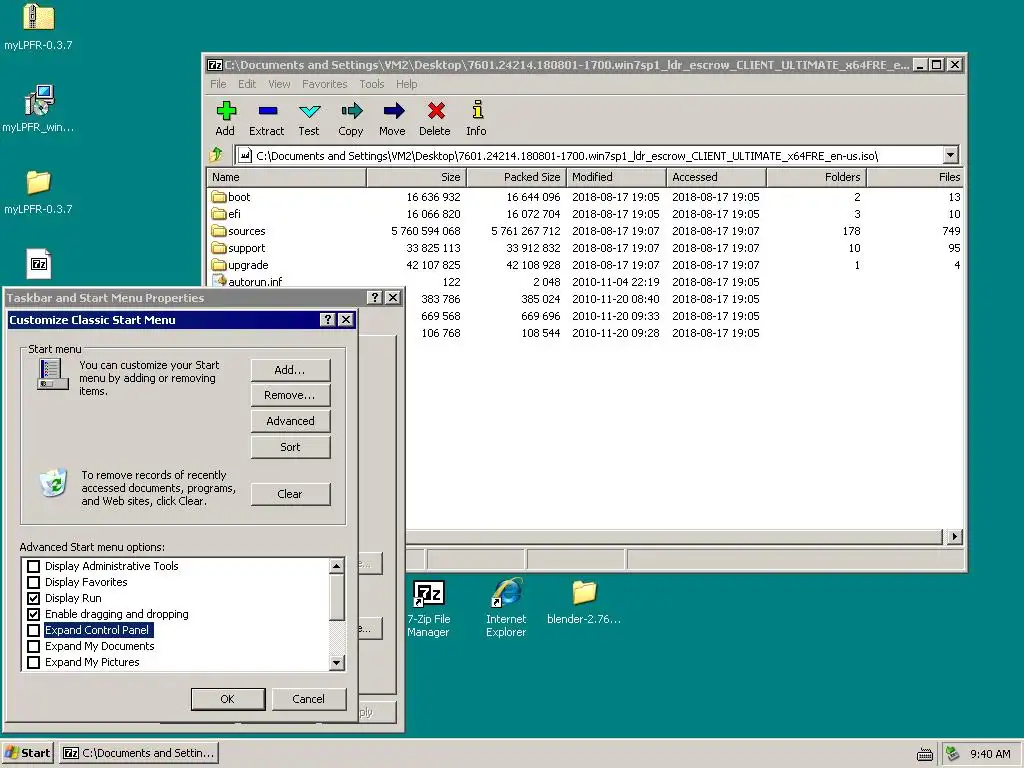This screenshot has width=1024, height=768.
Task: Click the Extract toolbar icon
Action: tap(268, 111)
